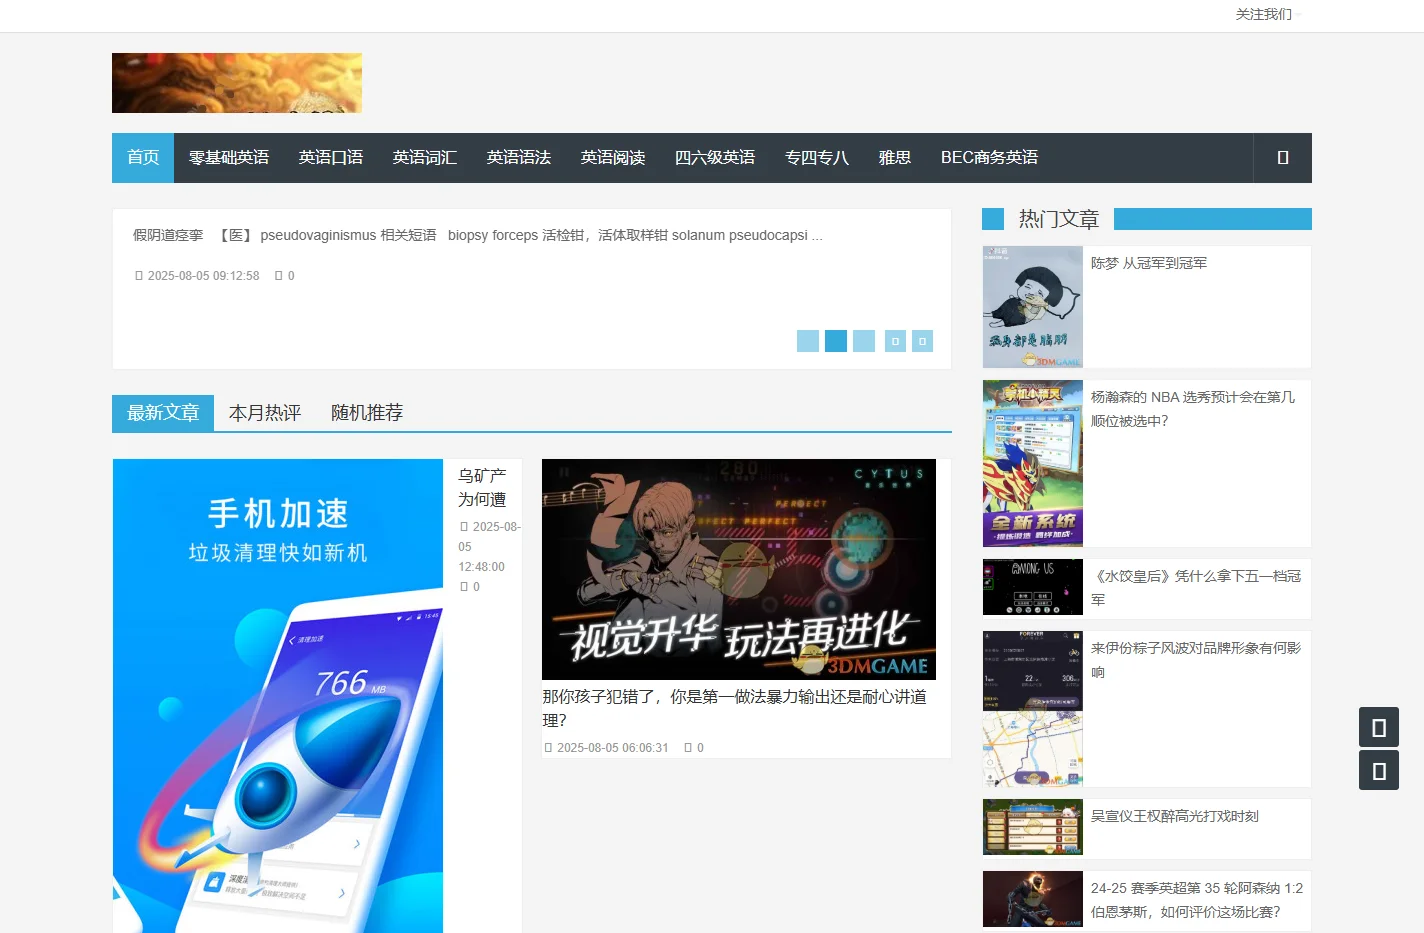
Task: Click comment count on 那你孩子犯错了 article
Action: point(694,748)
